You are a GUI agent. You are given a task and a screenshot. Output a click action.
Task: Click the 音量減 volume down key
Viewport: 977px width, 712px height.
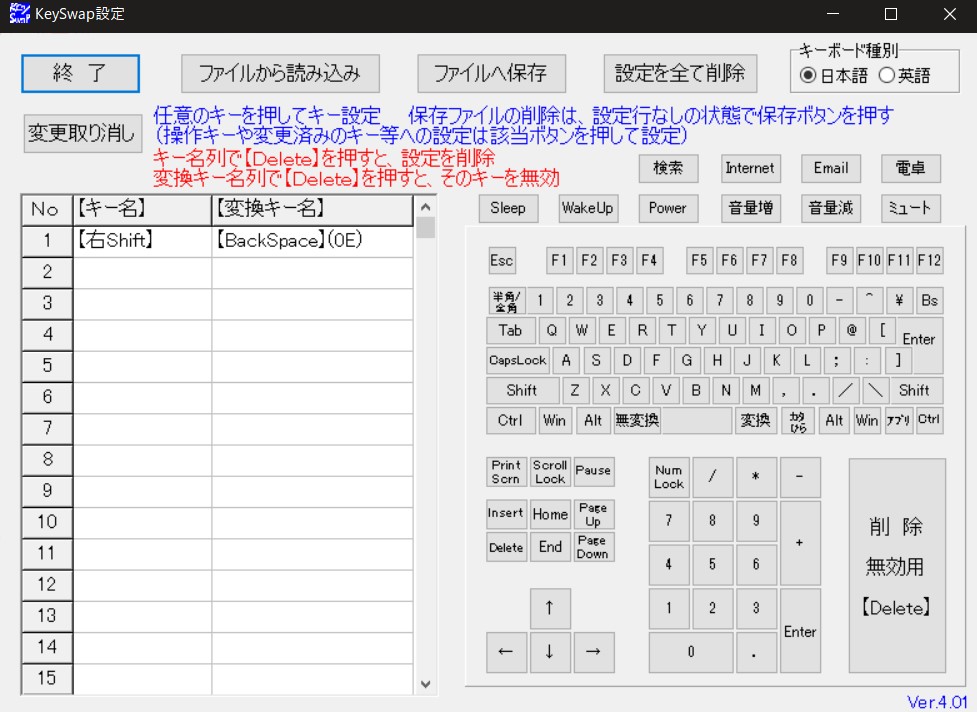coord(831,208)
